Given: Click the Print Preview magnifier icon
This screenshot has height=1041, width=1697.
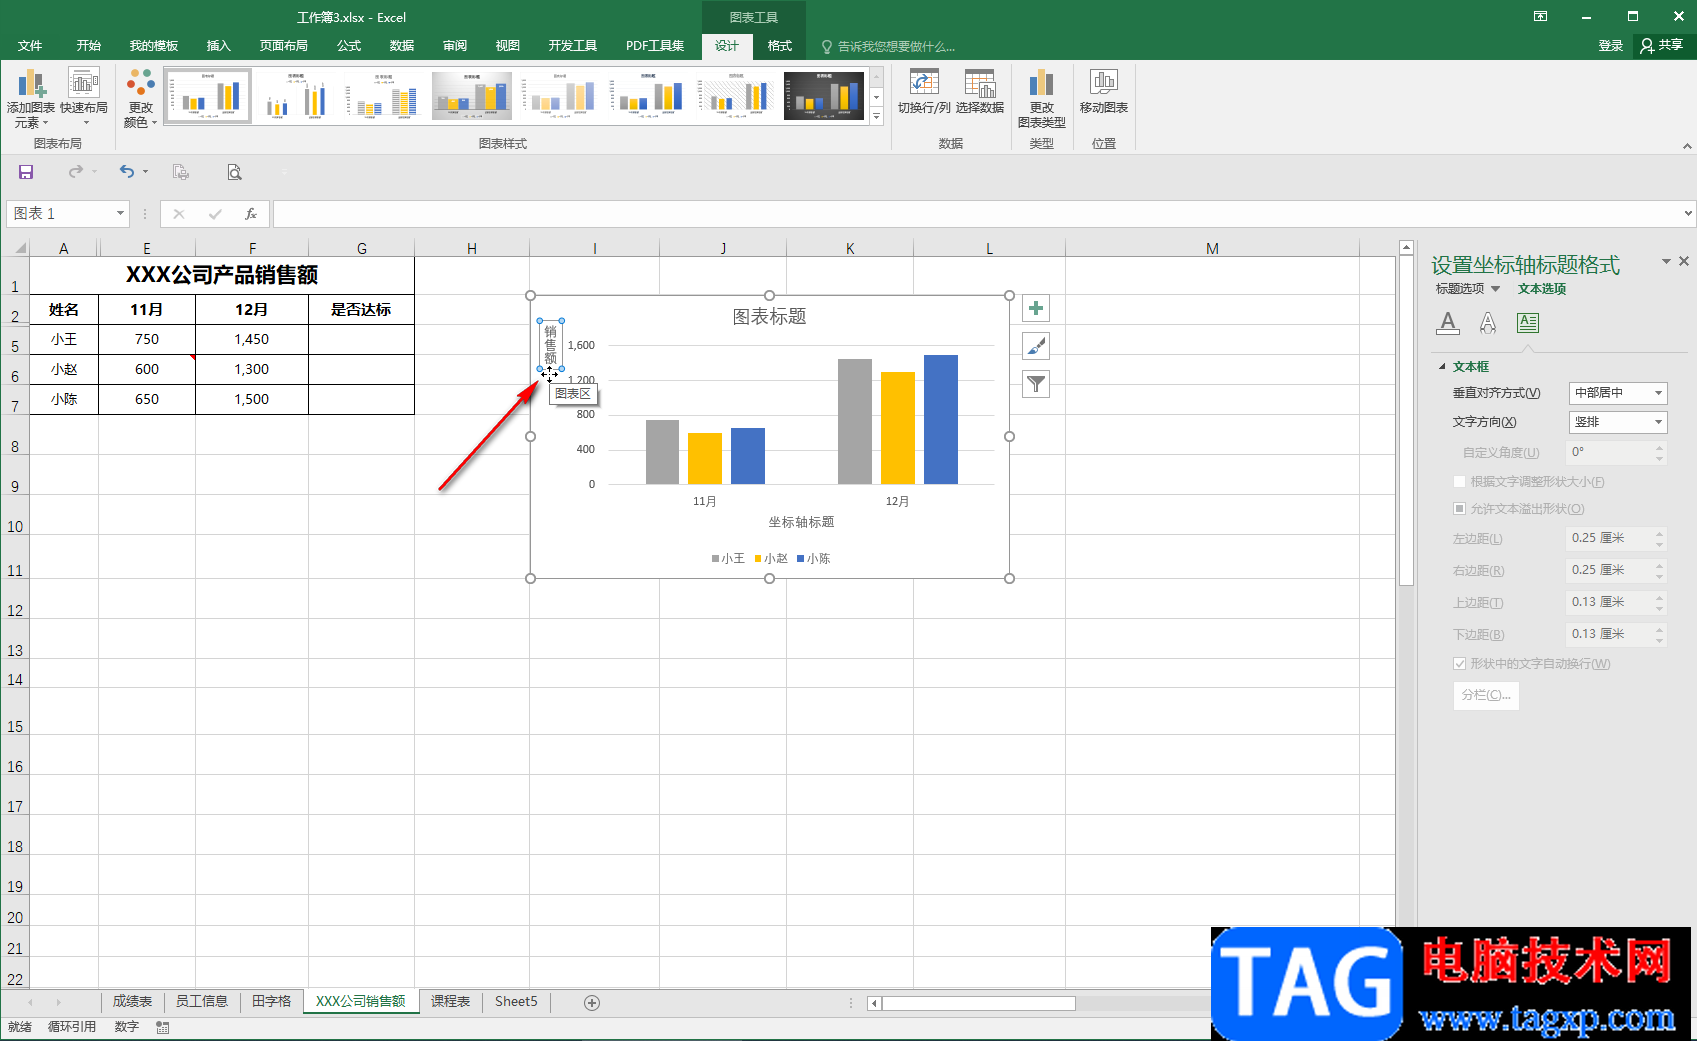Looking at the screenshot, I should [234, 172].
